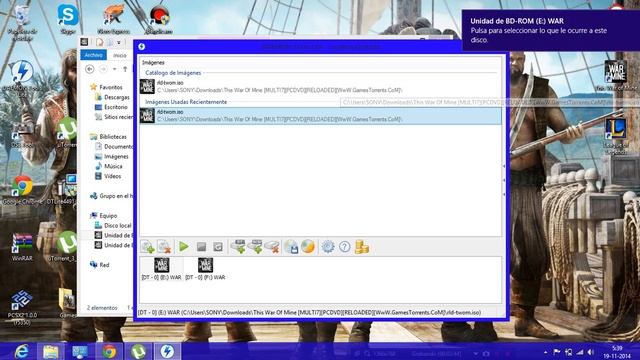
Task: Open the Inicio tab in File Explorer
Action: 120,55
